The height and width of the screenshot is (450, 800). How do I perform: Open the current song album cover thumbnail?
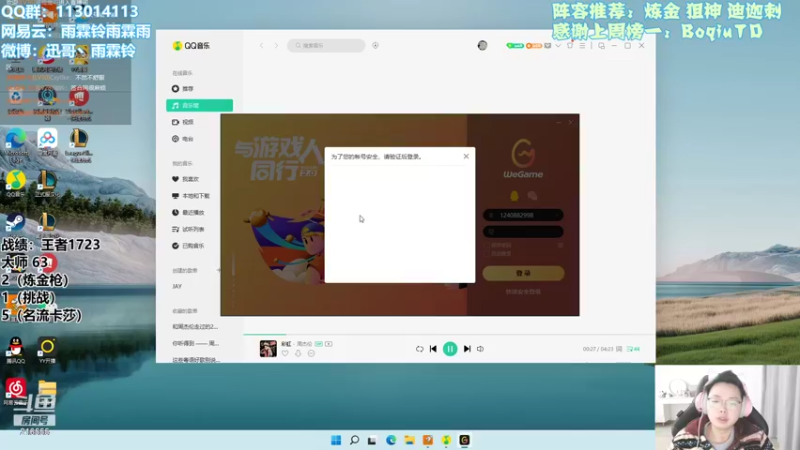click(x=268, y=348)
